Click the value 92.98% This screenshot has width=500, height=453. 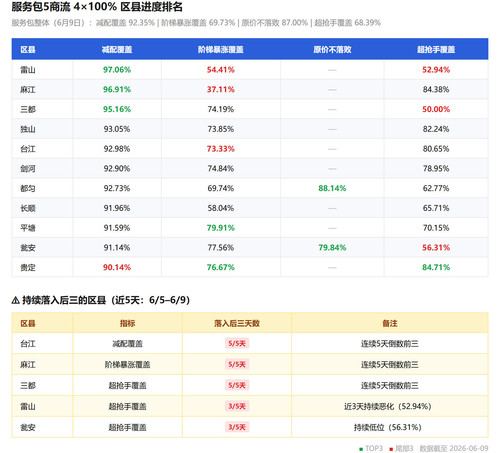click(x=117, y=149)
